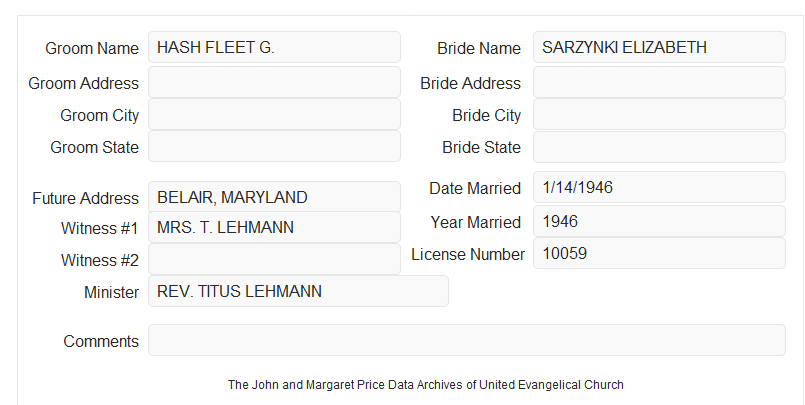Click the Price Data Archives footer text
Screen dimensions: 805x405
tap(426, 385)
